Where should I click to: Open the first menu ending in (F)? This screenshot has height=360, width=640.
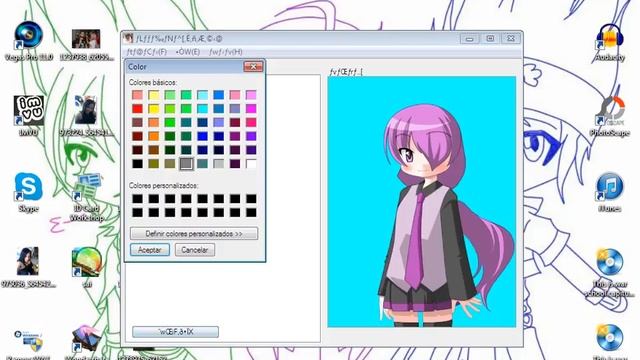(x=147, y=52)
